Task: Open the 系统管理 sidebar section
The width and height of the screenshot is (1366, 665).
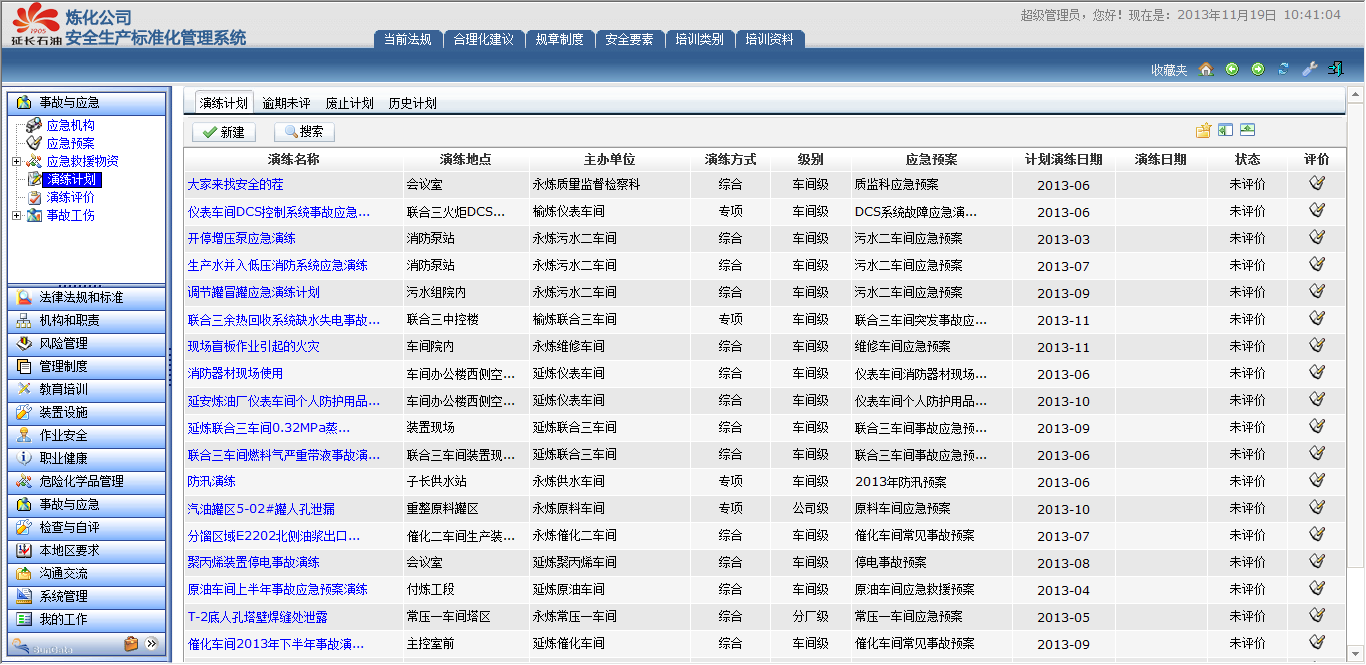Action: [x=87, y=597]
